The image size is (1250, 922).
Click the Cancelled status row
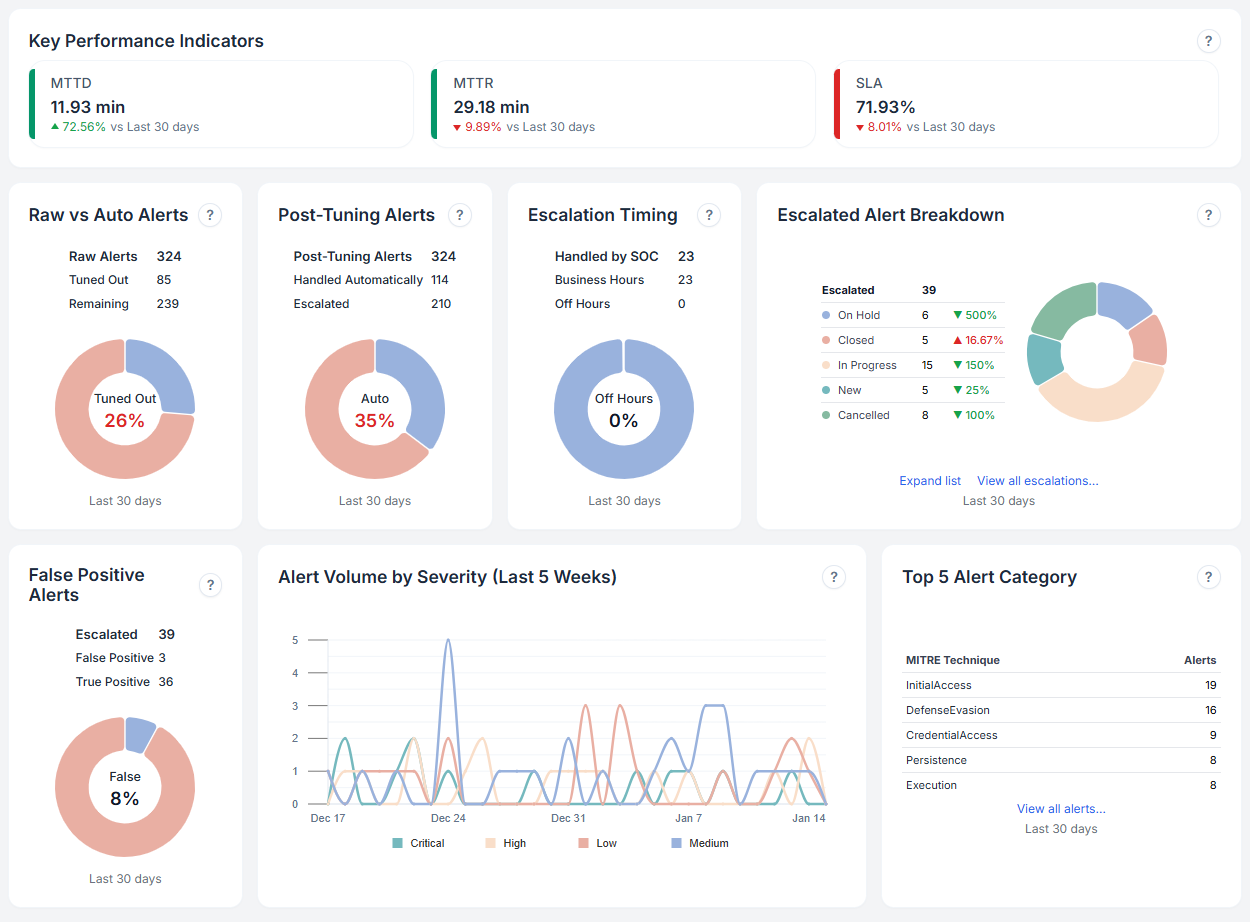[913, 415]
